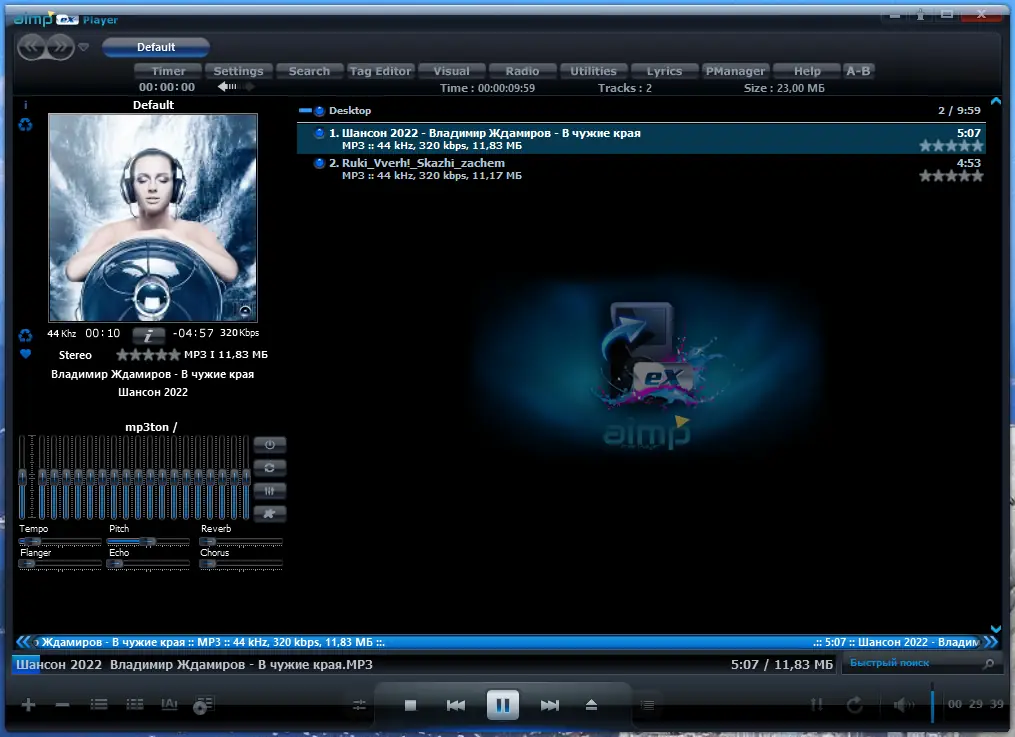Image resolution: width=1015 pixels, height=737 pixels.
Task: Toggle the equalizer power button
Action: tap(269, 445)
